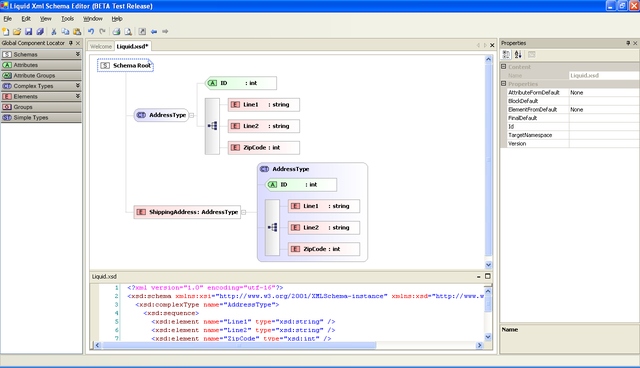The width and height of the screenshot is (640, 368).
Task: Click the sequence compositor icon under top AddressType
Action: coord(212,126)
